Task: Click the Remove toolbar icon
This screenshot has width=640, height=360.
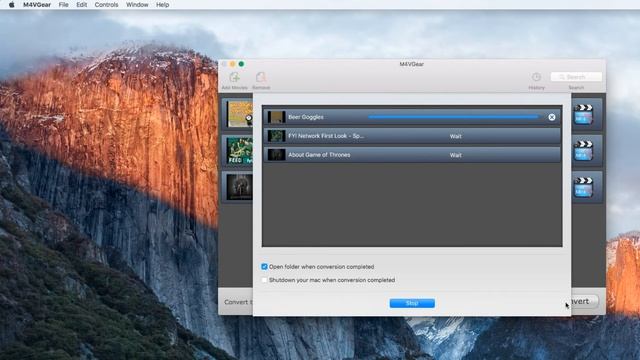Action: point(261,77)
